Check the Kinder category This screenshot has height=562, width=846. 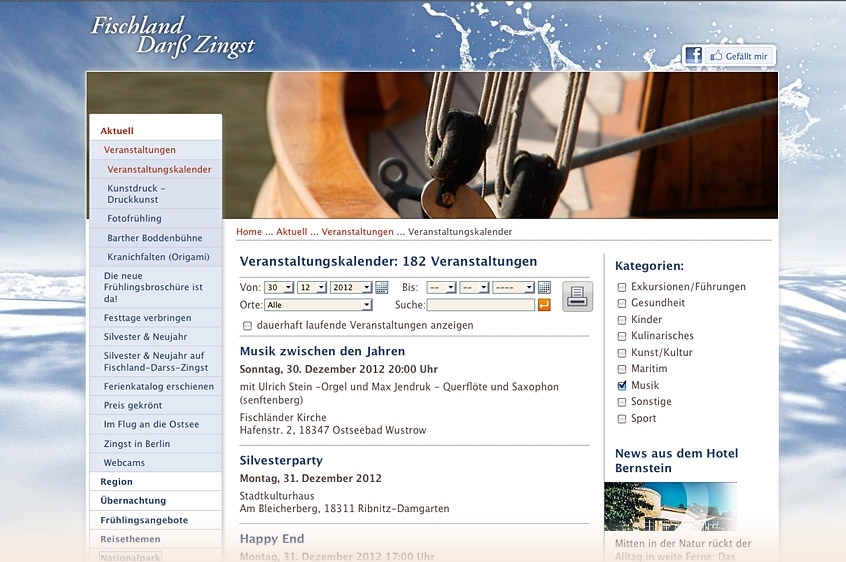click(x=622, y=320)
